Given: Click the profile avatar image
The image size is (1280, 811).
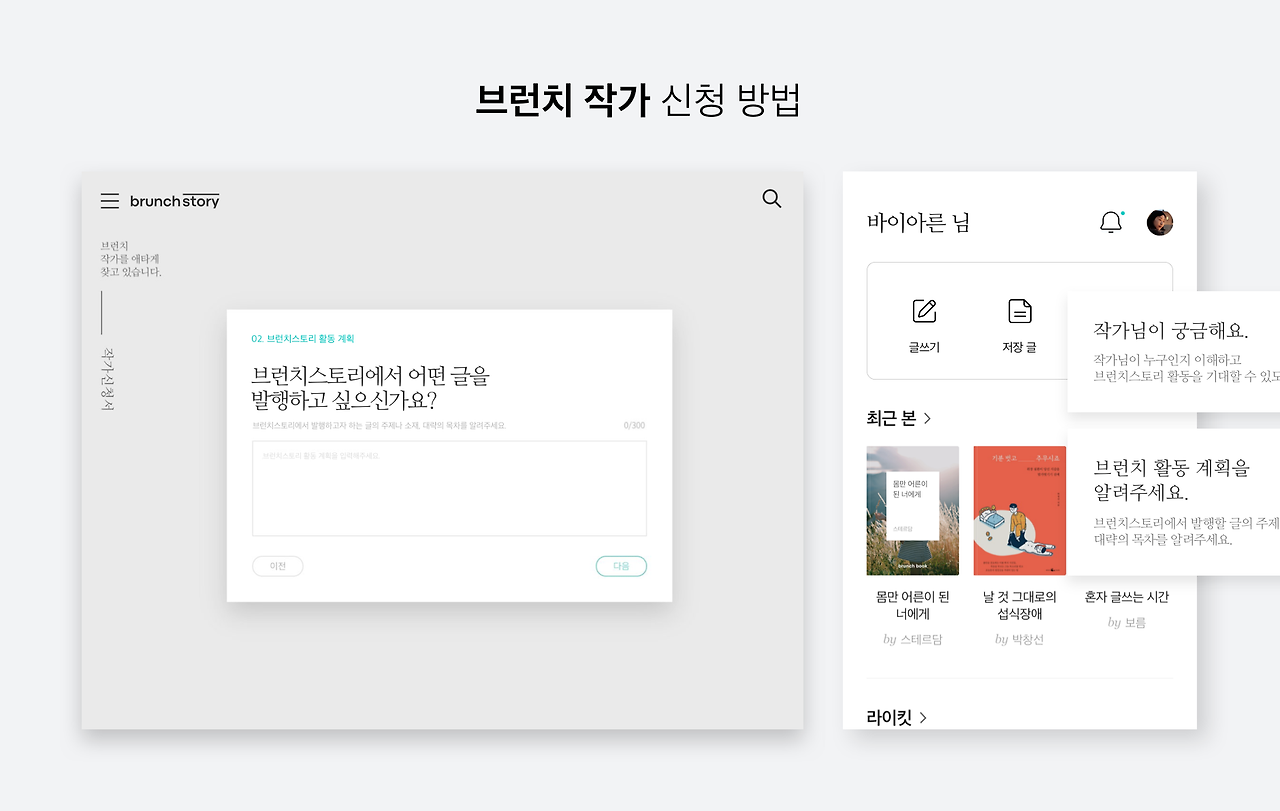Looking at the screenshot, I should [x=1160, y=222].
